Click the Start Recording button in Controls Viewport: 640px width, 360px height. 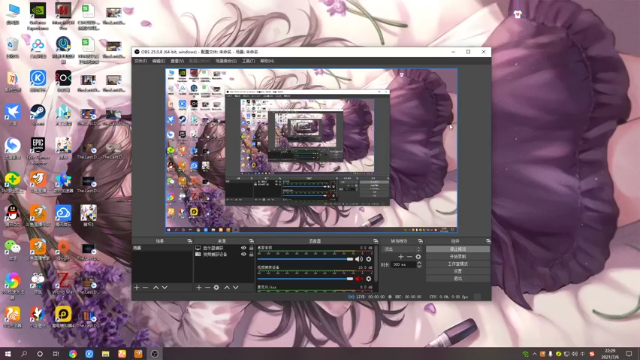458,256
